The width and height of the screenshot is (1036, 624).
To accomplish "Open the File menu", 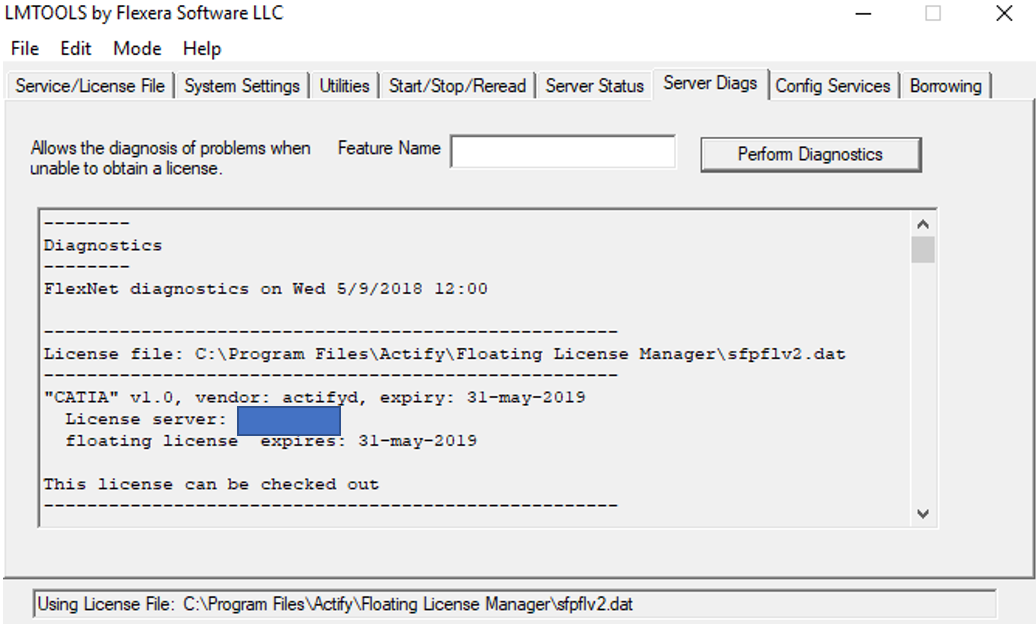I will pos(24,49).
